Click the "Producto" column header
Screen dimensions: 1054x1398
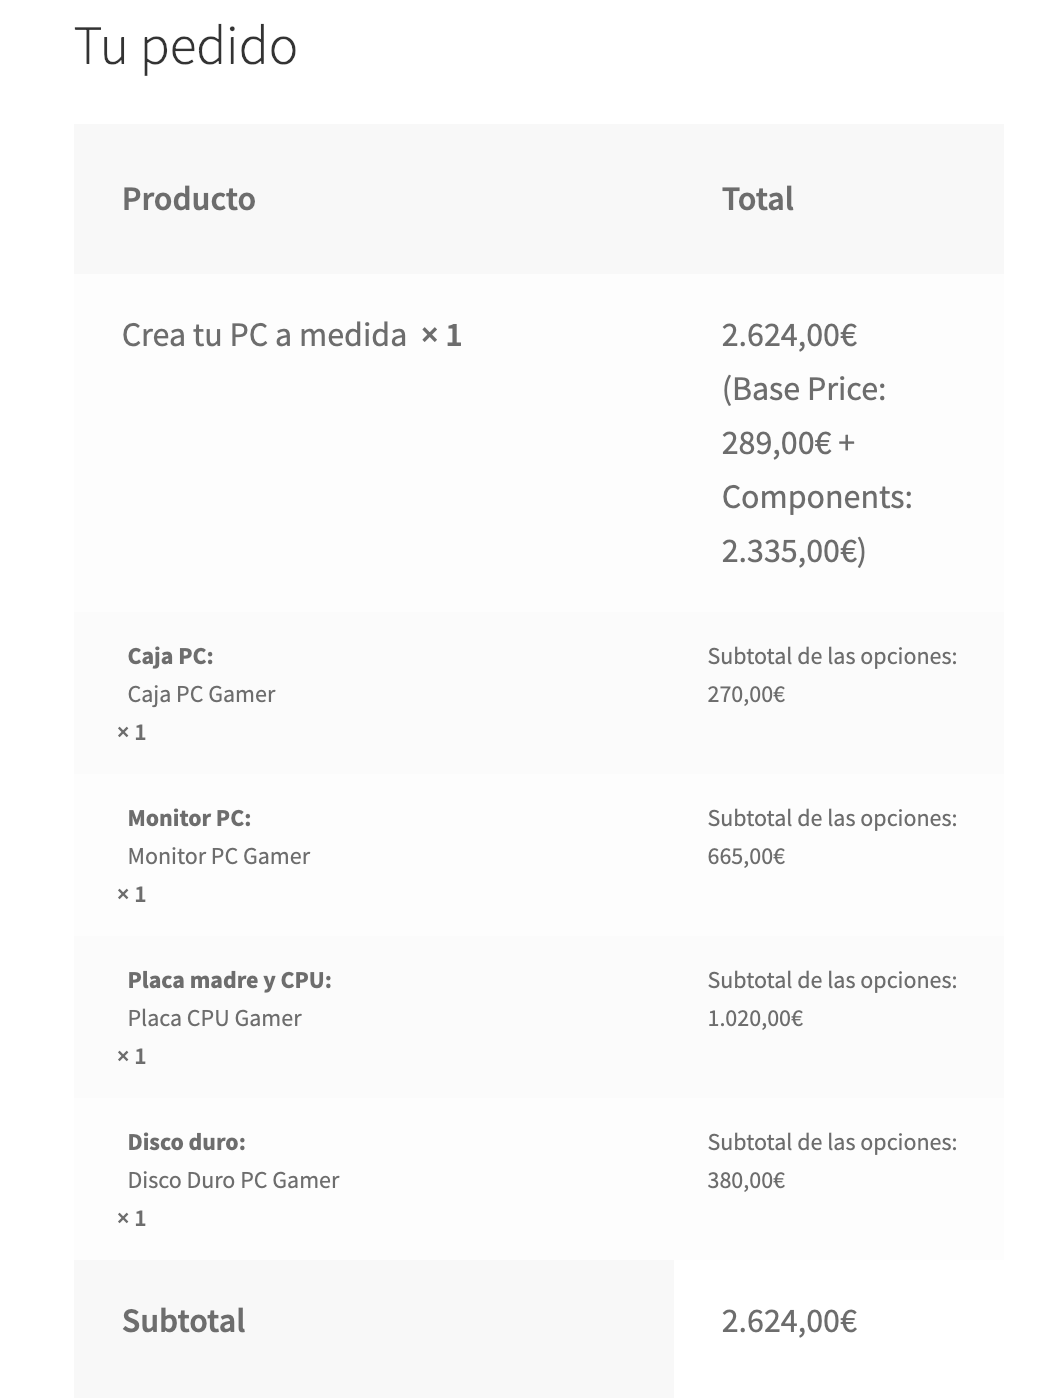coord(188,199)
